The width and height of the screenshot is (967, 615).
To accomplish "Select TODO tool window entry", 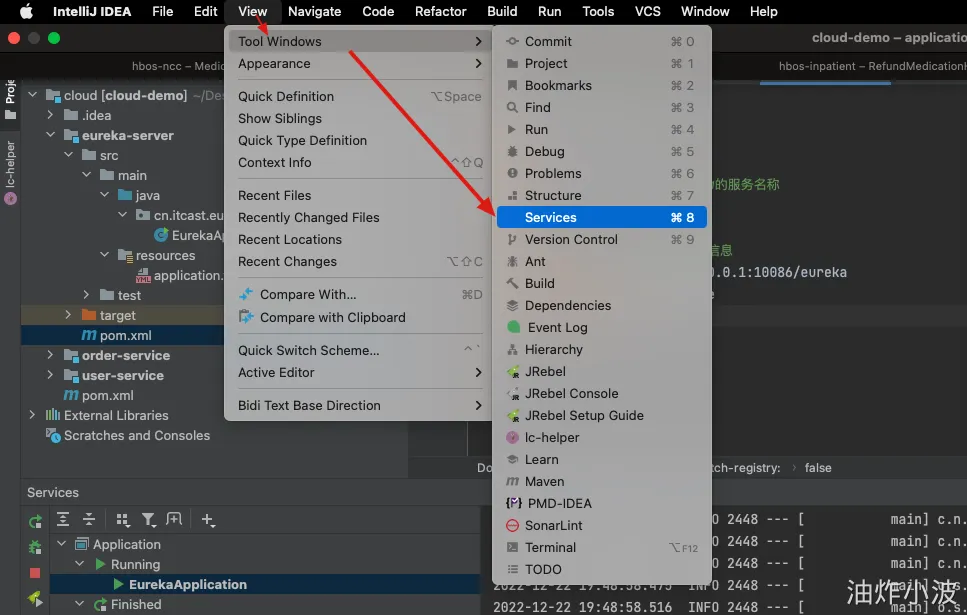I will (x=601, y=569).
